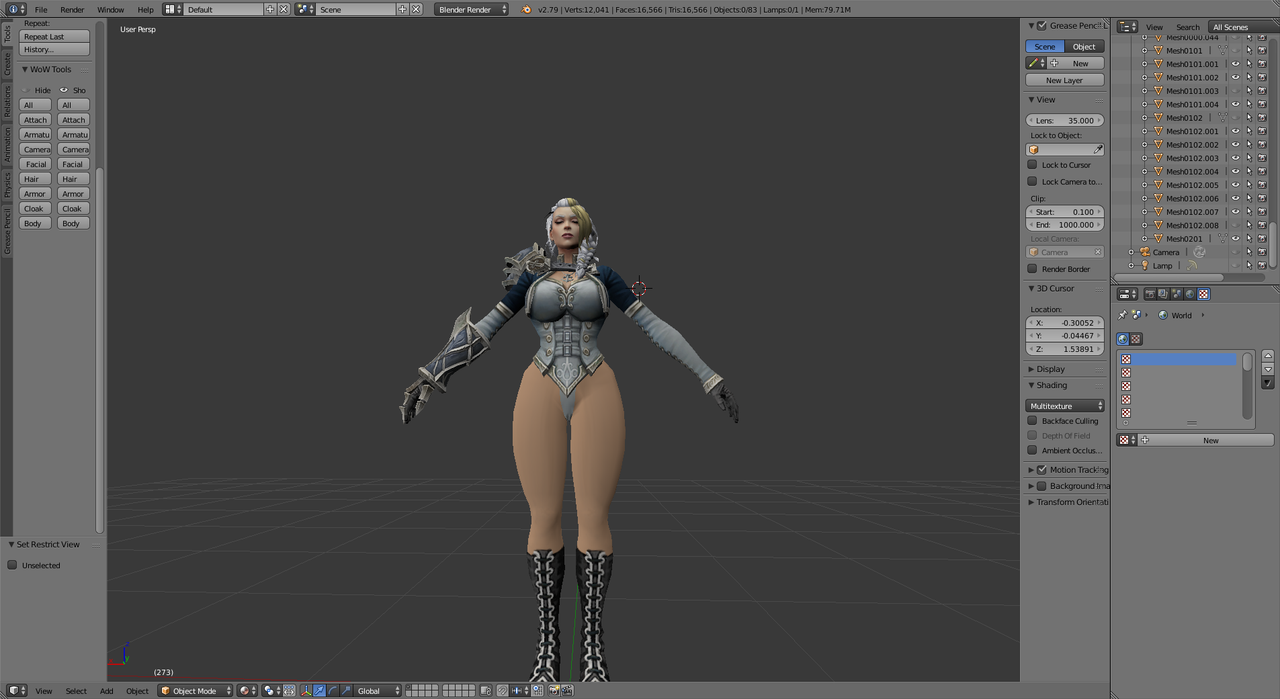
Task: Toggle the 3D manipulator axis icon
Action: [306, 691]
